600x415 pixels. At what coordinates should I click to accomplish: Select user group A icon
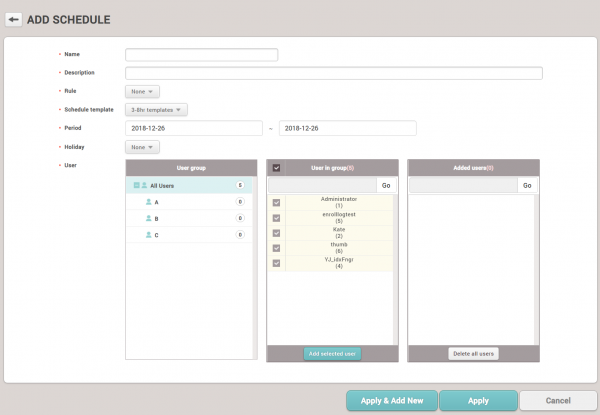(x=148, y=202)
